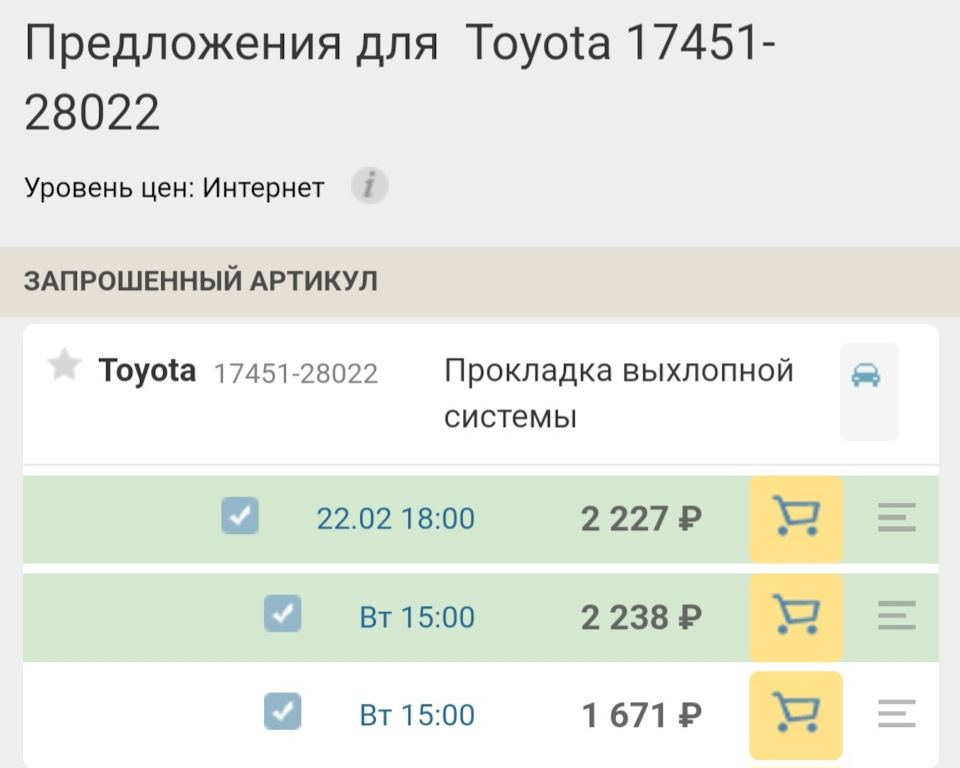Toggle the checkbox for the 1 671 ₽ offer
This screenshot has width=960, height=768.
point(282,711)
